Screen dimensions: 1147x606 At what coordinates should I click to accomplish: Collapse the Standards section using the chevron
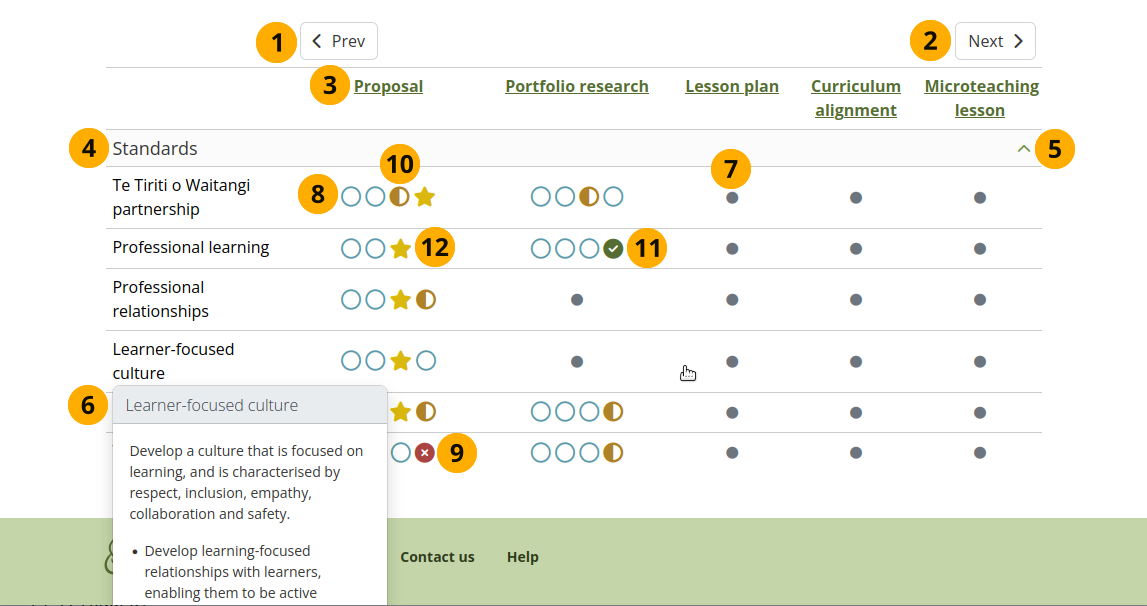coord(1023,148)
